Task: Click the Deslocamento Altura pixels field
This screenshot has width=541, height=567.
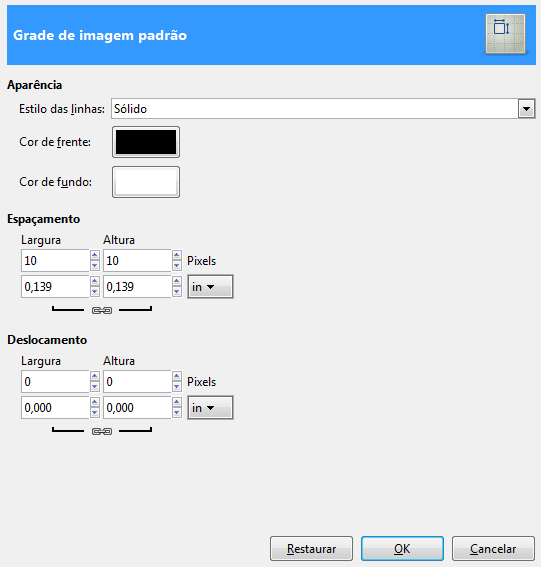Action: pyautogui.click(x=137, y=381)
